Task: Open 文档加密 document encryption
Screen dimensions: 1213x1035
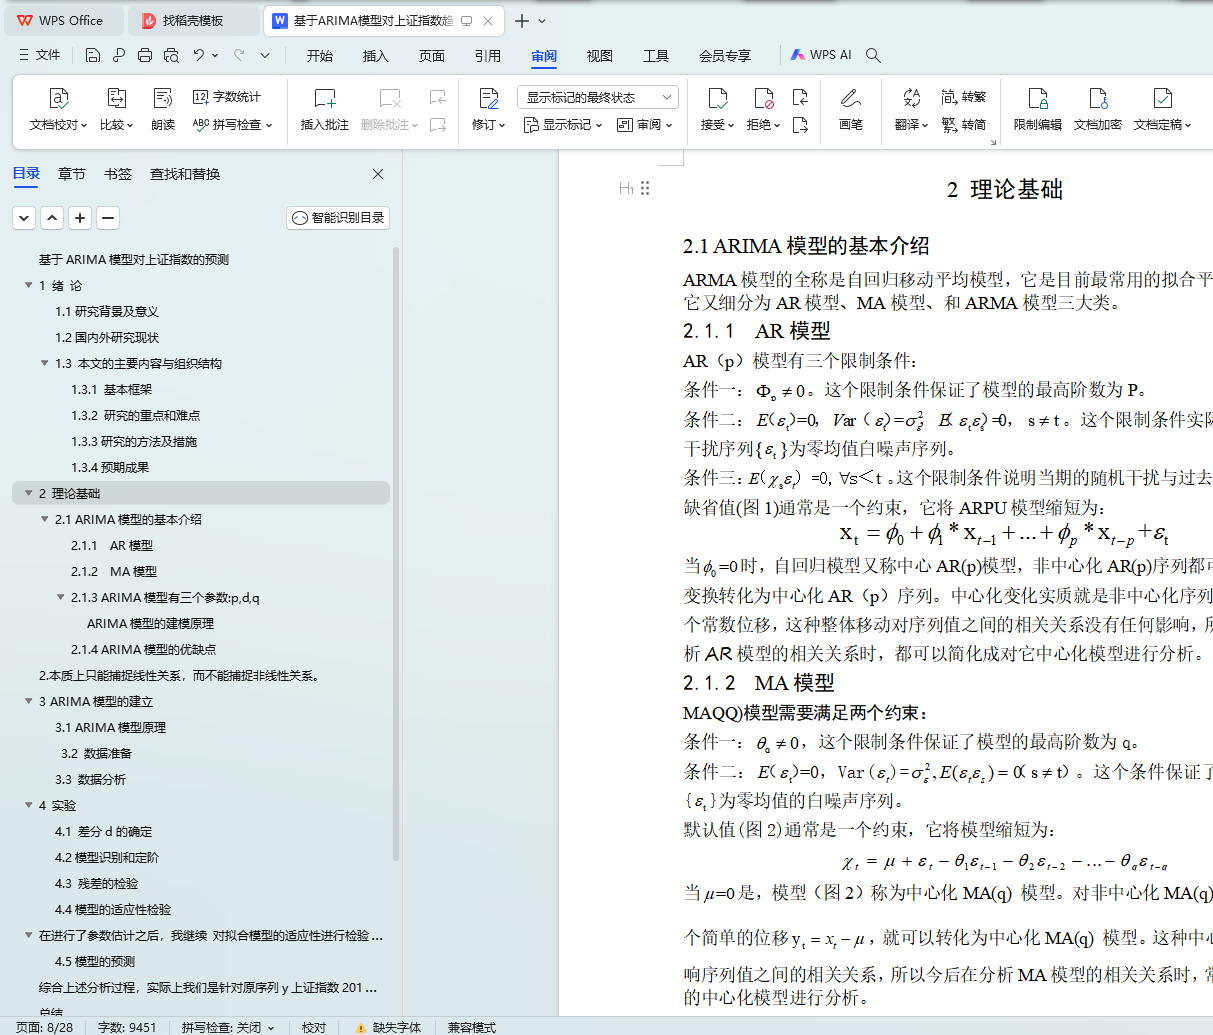Action: point(1098,110)
